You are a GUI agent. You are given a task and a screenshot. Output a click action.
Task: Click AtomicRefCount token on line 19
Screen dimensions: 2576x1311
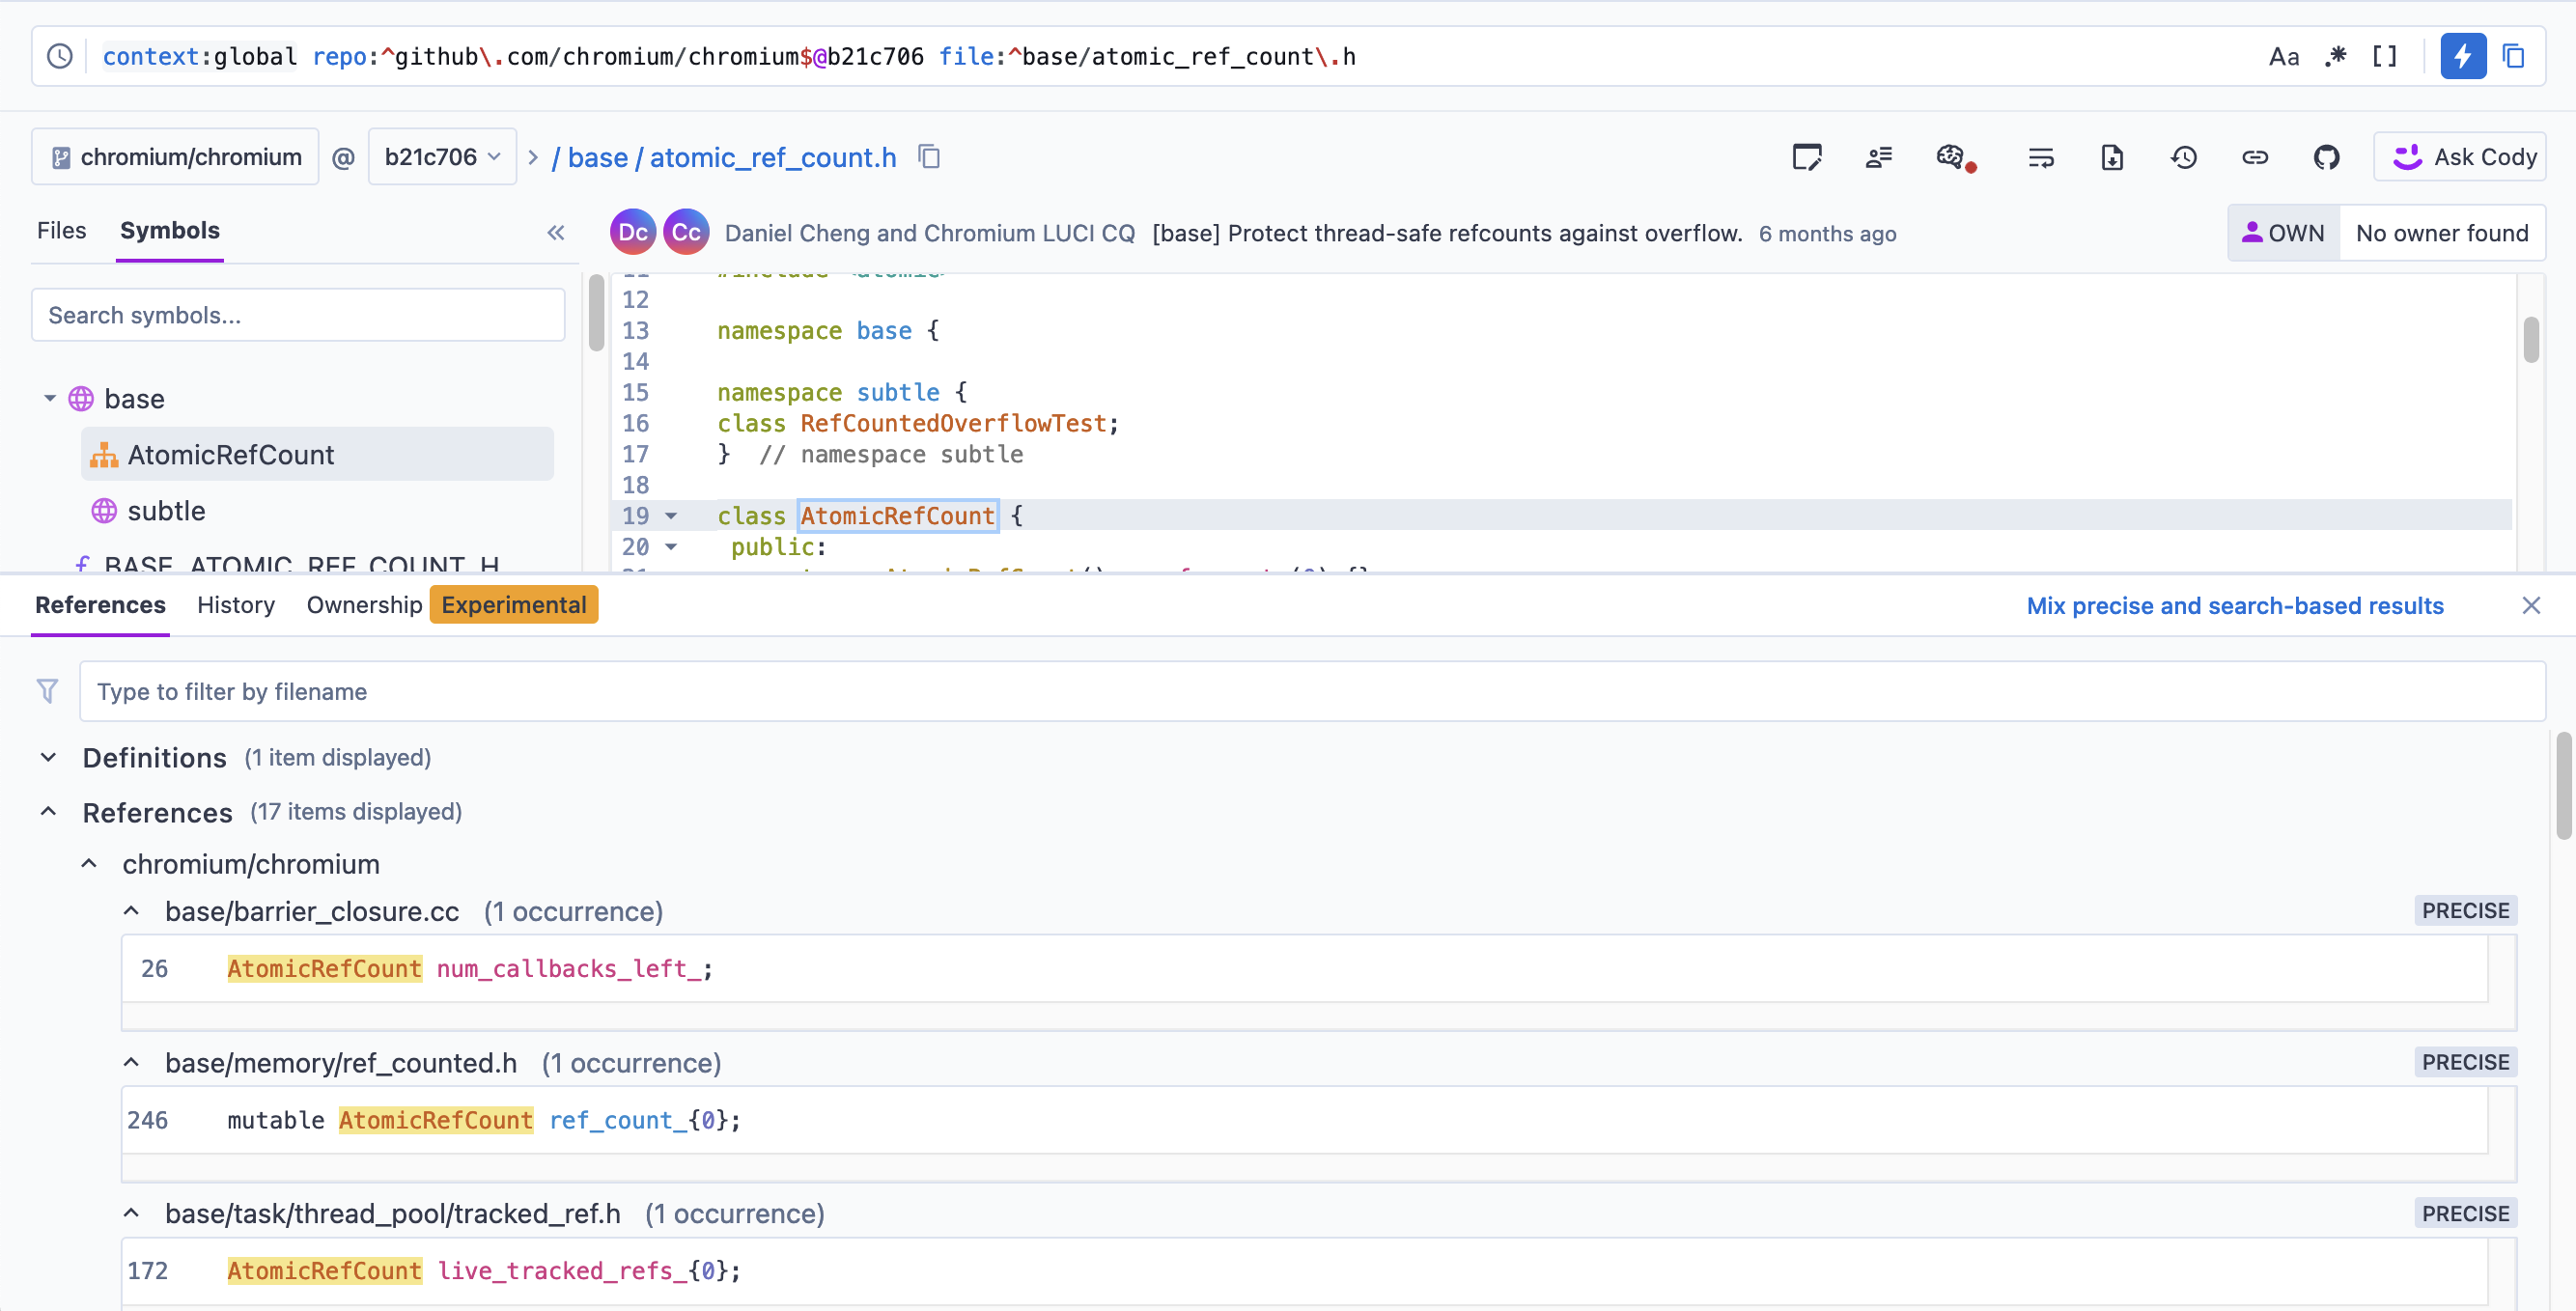tap(897, 516)
